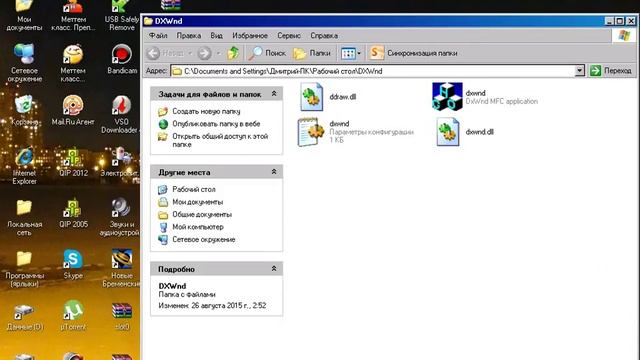
Task: Open Общие документы link
Action: (202, 214)
